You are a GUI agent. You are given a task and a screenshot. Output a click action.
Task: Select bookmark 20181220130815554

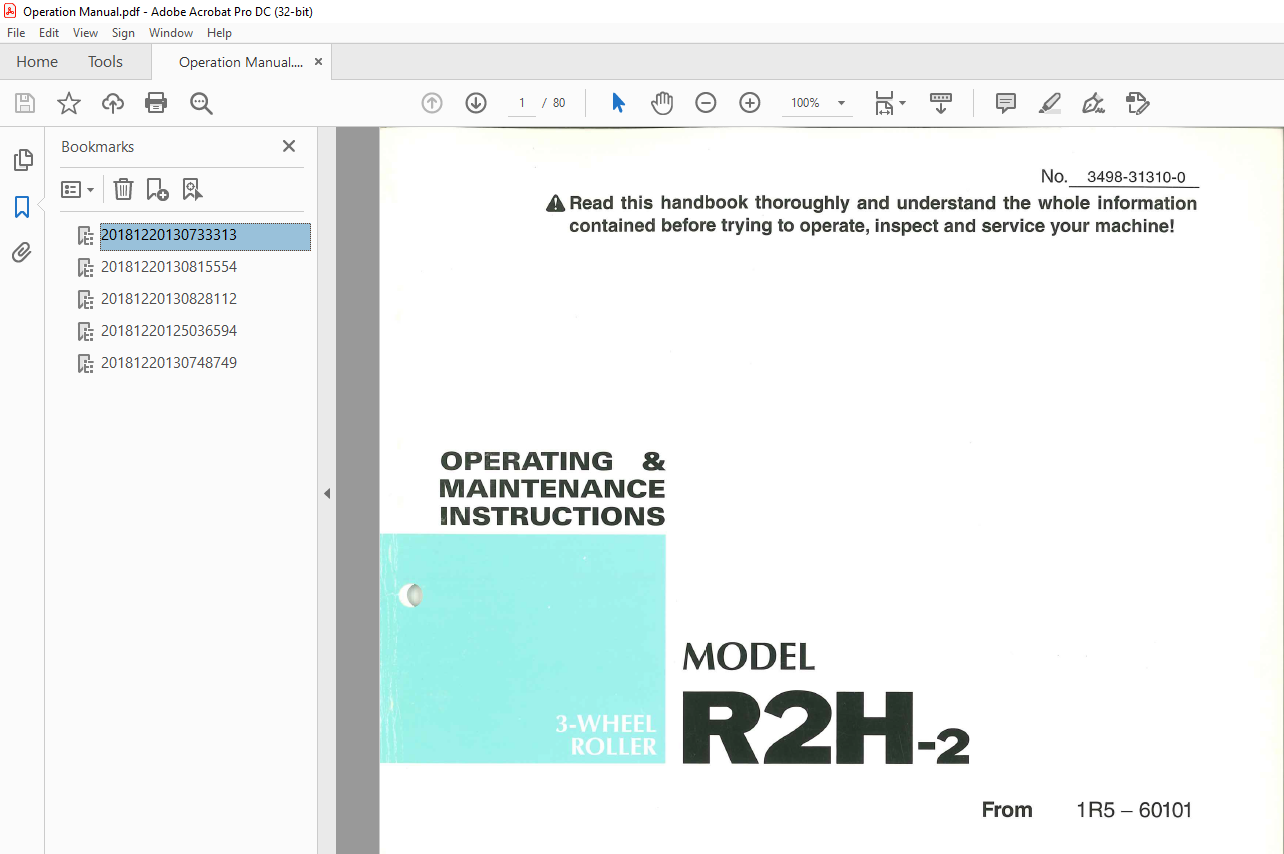point(169,267)
